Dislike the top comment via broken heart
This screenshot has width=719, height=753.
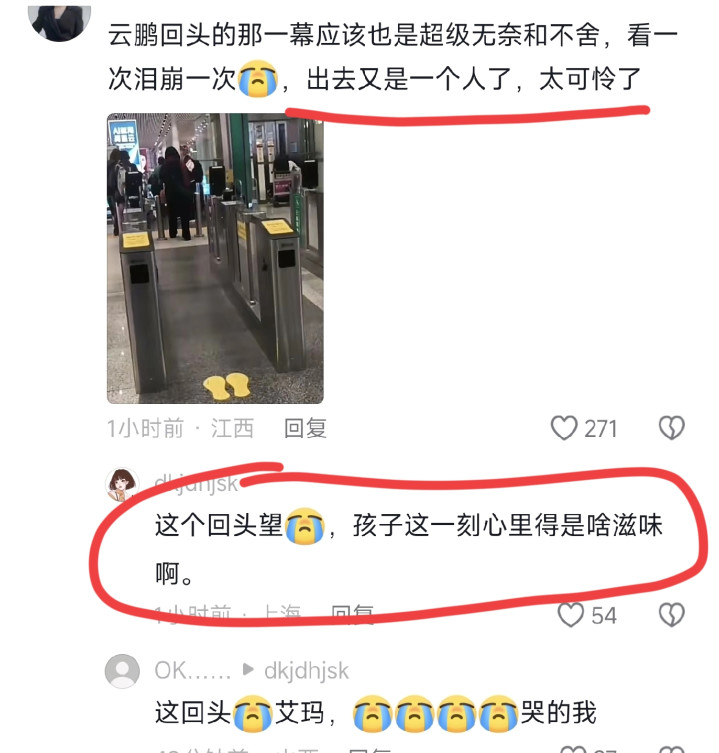(x=671, y=427)
